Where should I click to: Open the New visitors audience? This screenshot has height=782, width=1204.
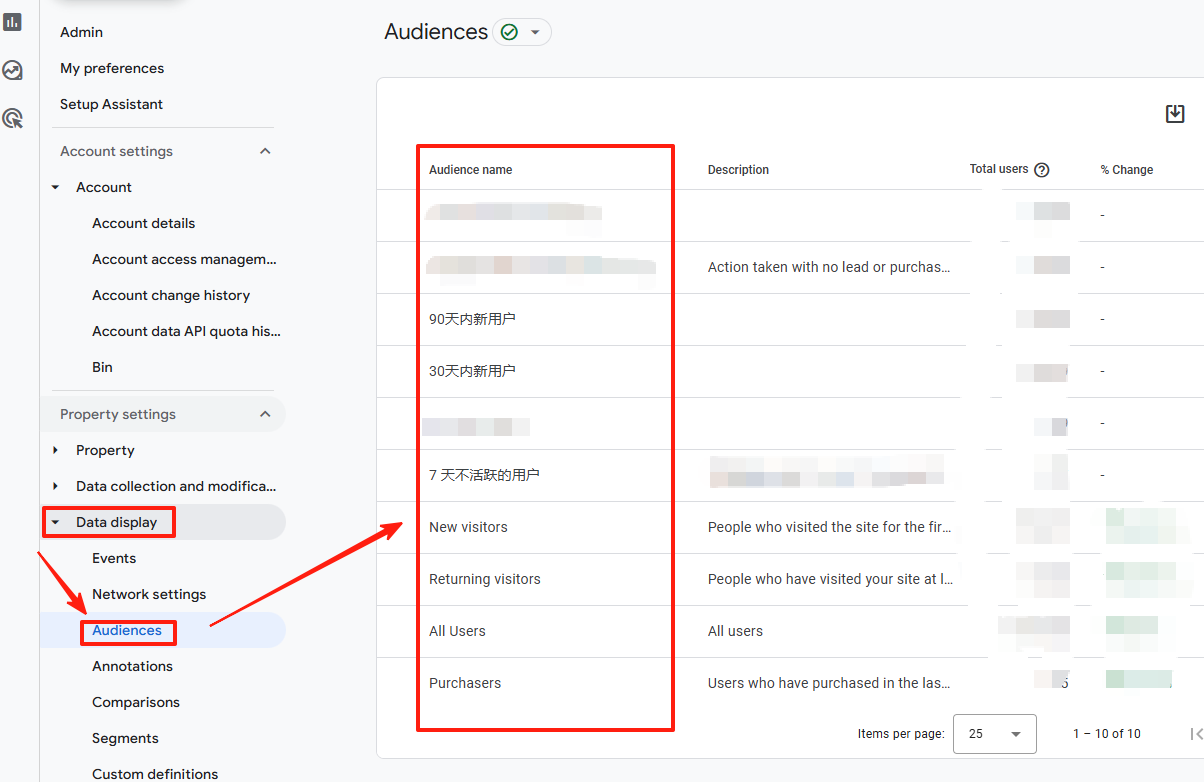468,527
